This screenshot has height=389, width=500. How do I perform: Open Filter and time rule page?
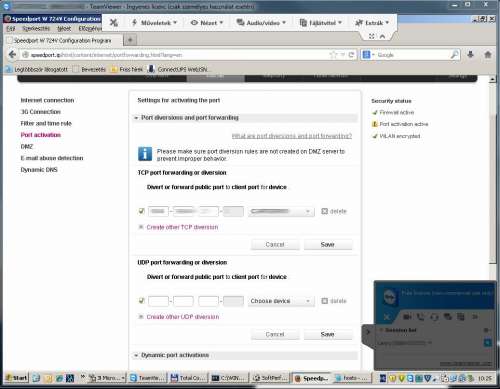(x=46, y=123)
